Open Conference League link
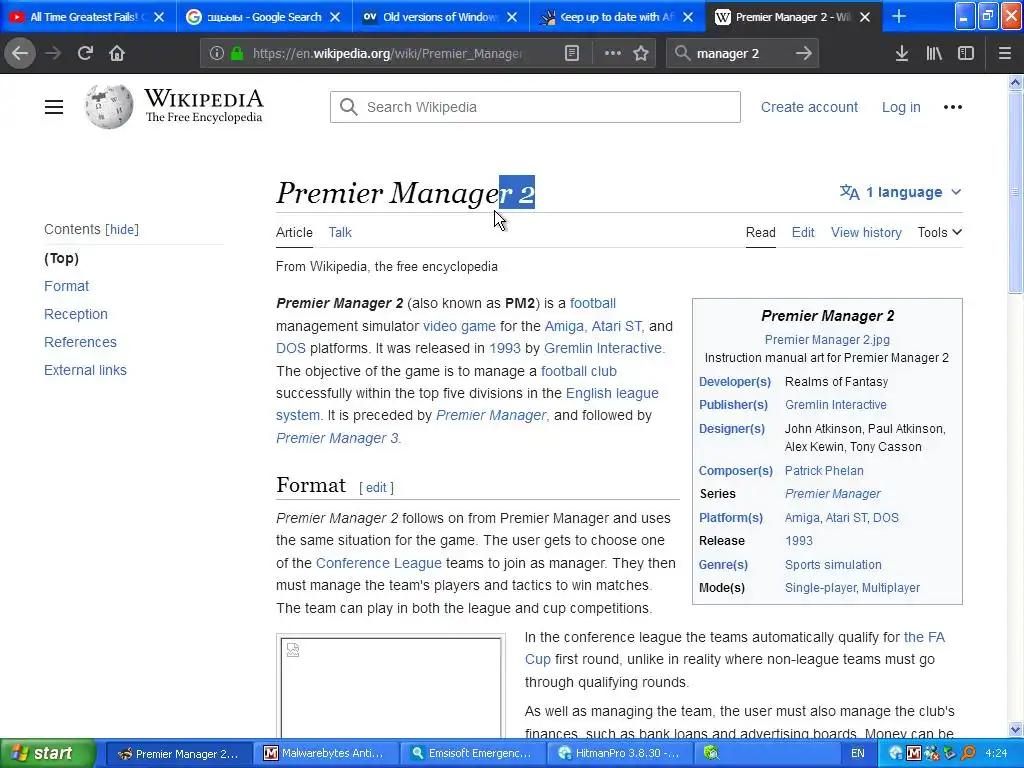Viewport: 1024px width, 768px height. tap(378, 563)
